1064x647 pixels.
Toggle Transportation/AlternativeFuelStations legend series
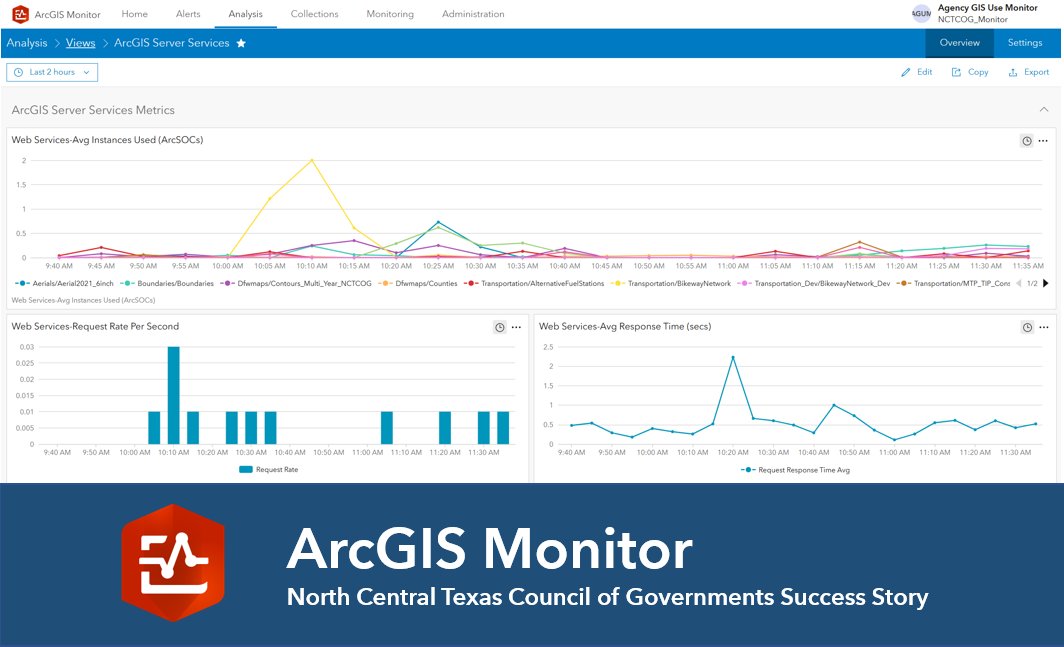coord(534,283)
